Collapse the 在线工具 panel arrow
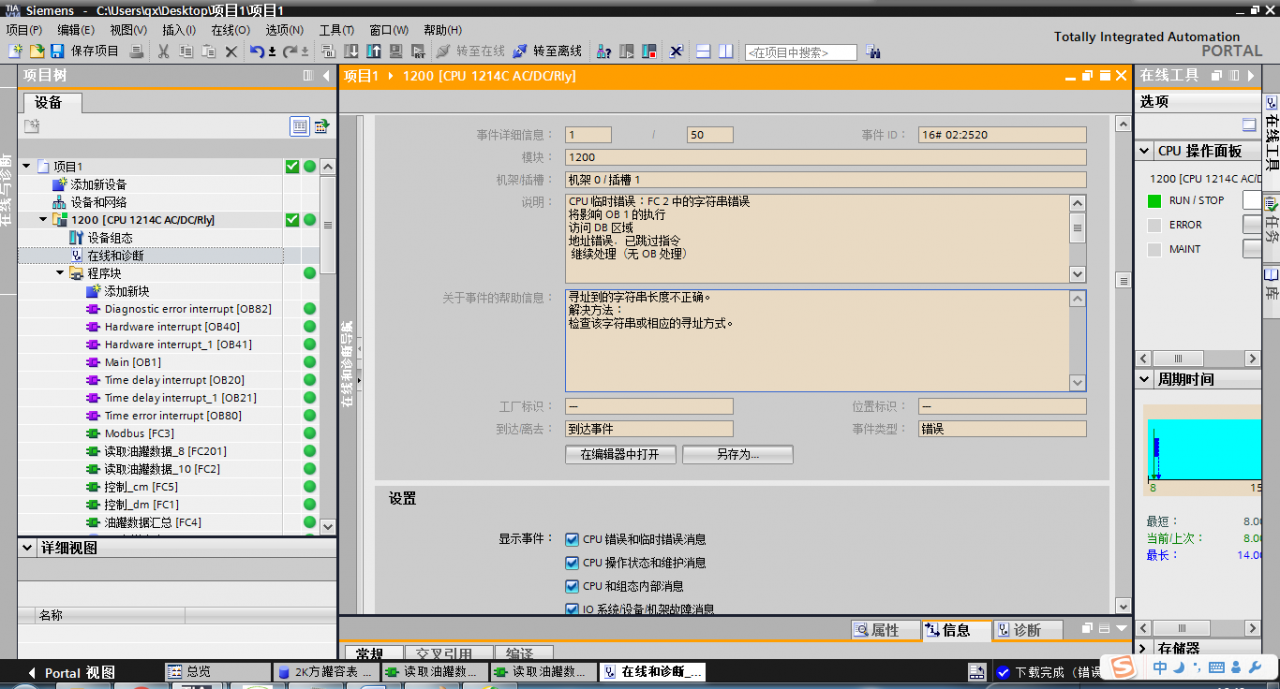 point(1251,76)
